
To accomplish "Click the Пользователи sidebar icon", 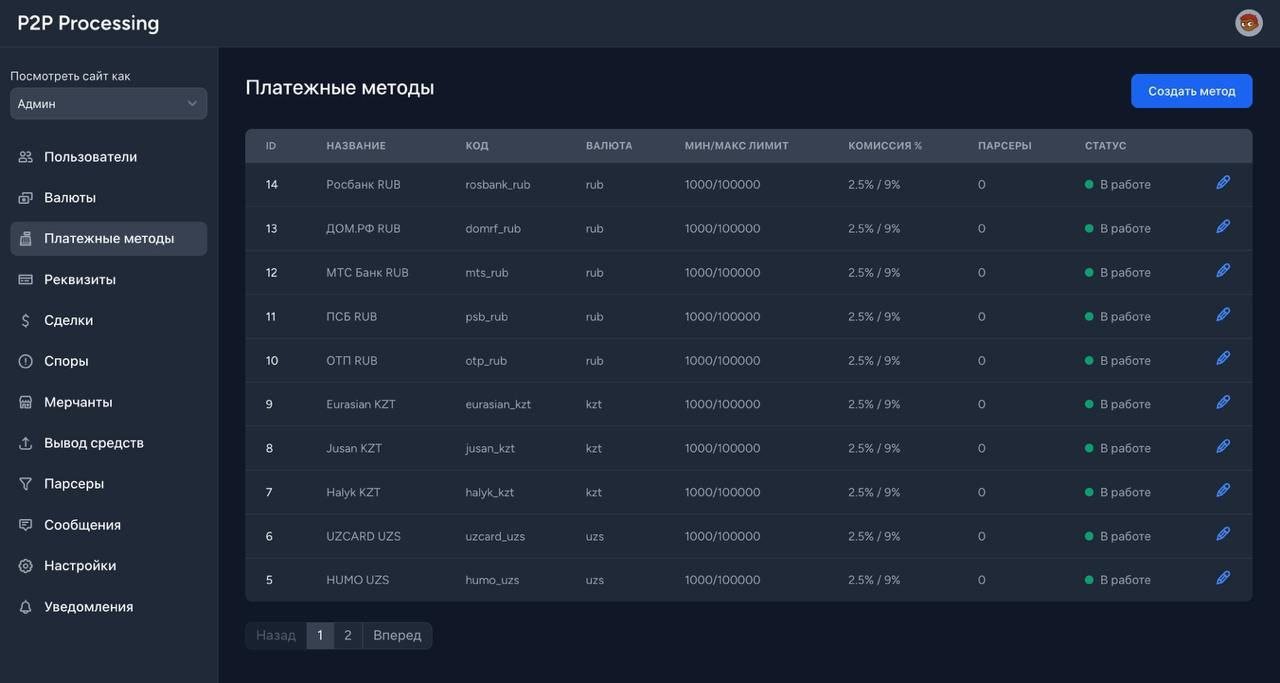I will (26, 157).
